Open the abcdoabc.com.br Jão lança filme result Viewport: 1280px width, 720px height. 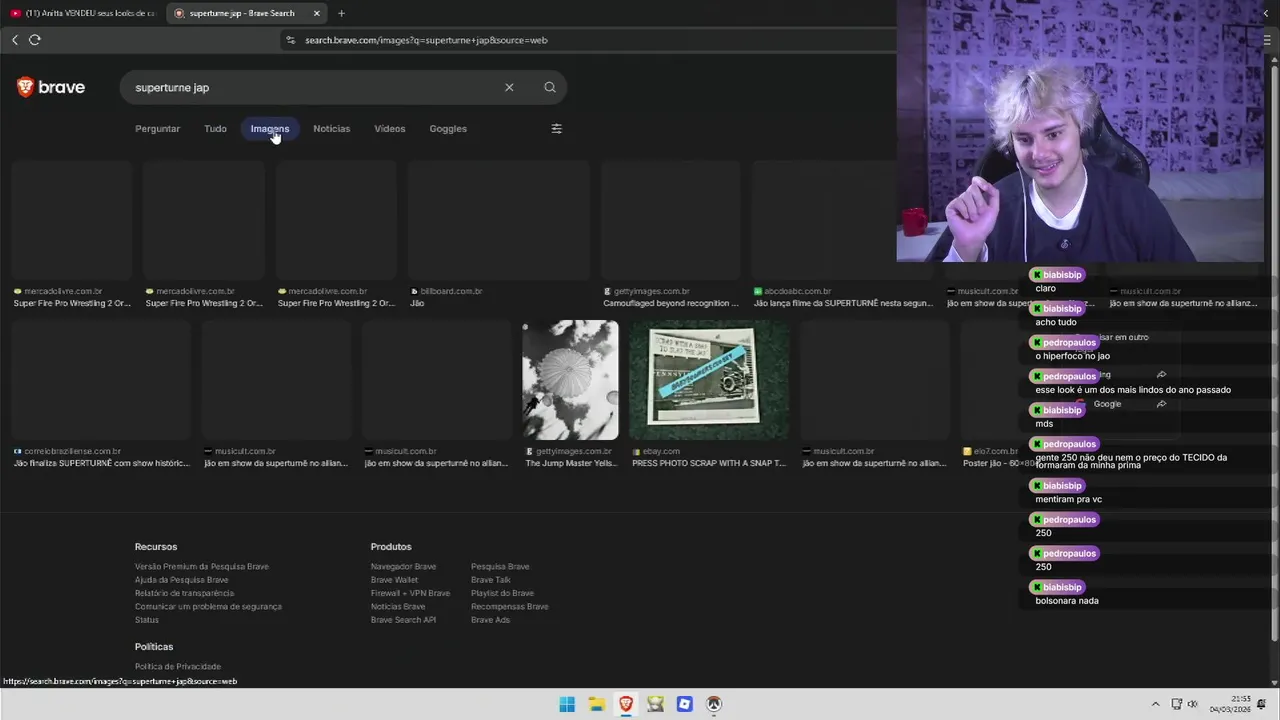[x=843, y=234]
